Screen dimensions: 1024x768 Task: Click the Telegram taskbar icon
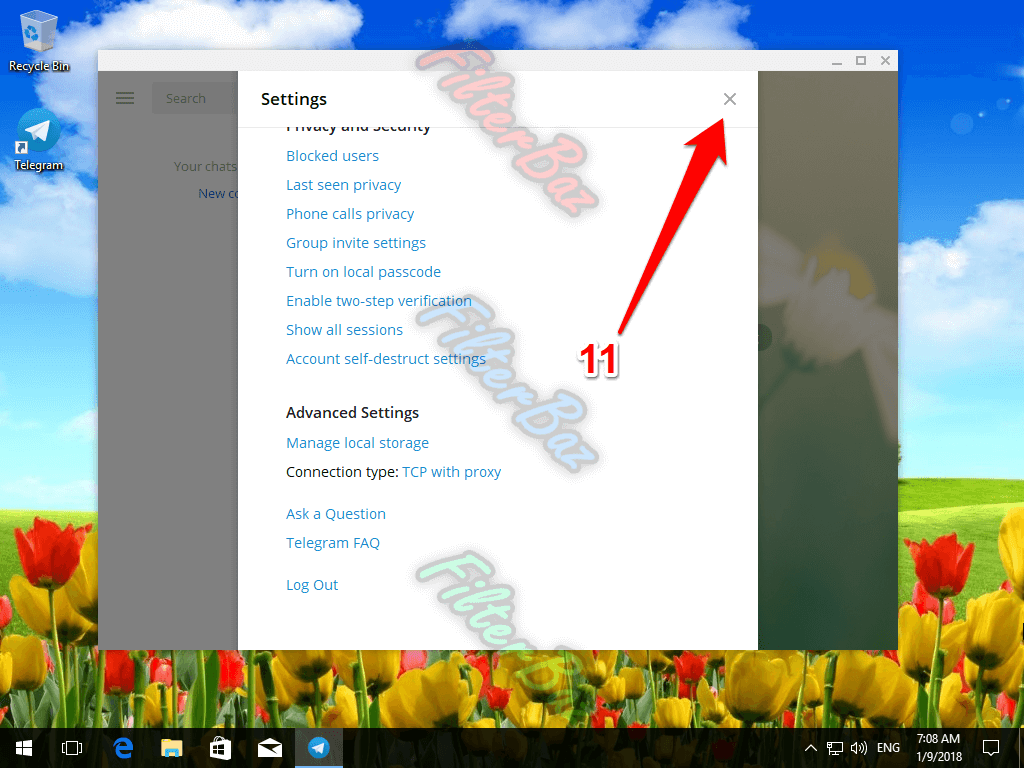tap(318, 747)
